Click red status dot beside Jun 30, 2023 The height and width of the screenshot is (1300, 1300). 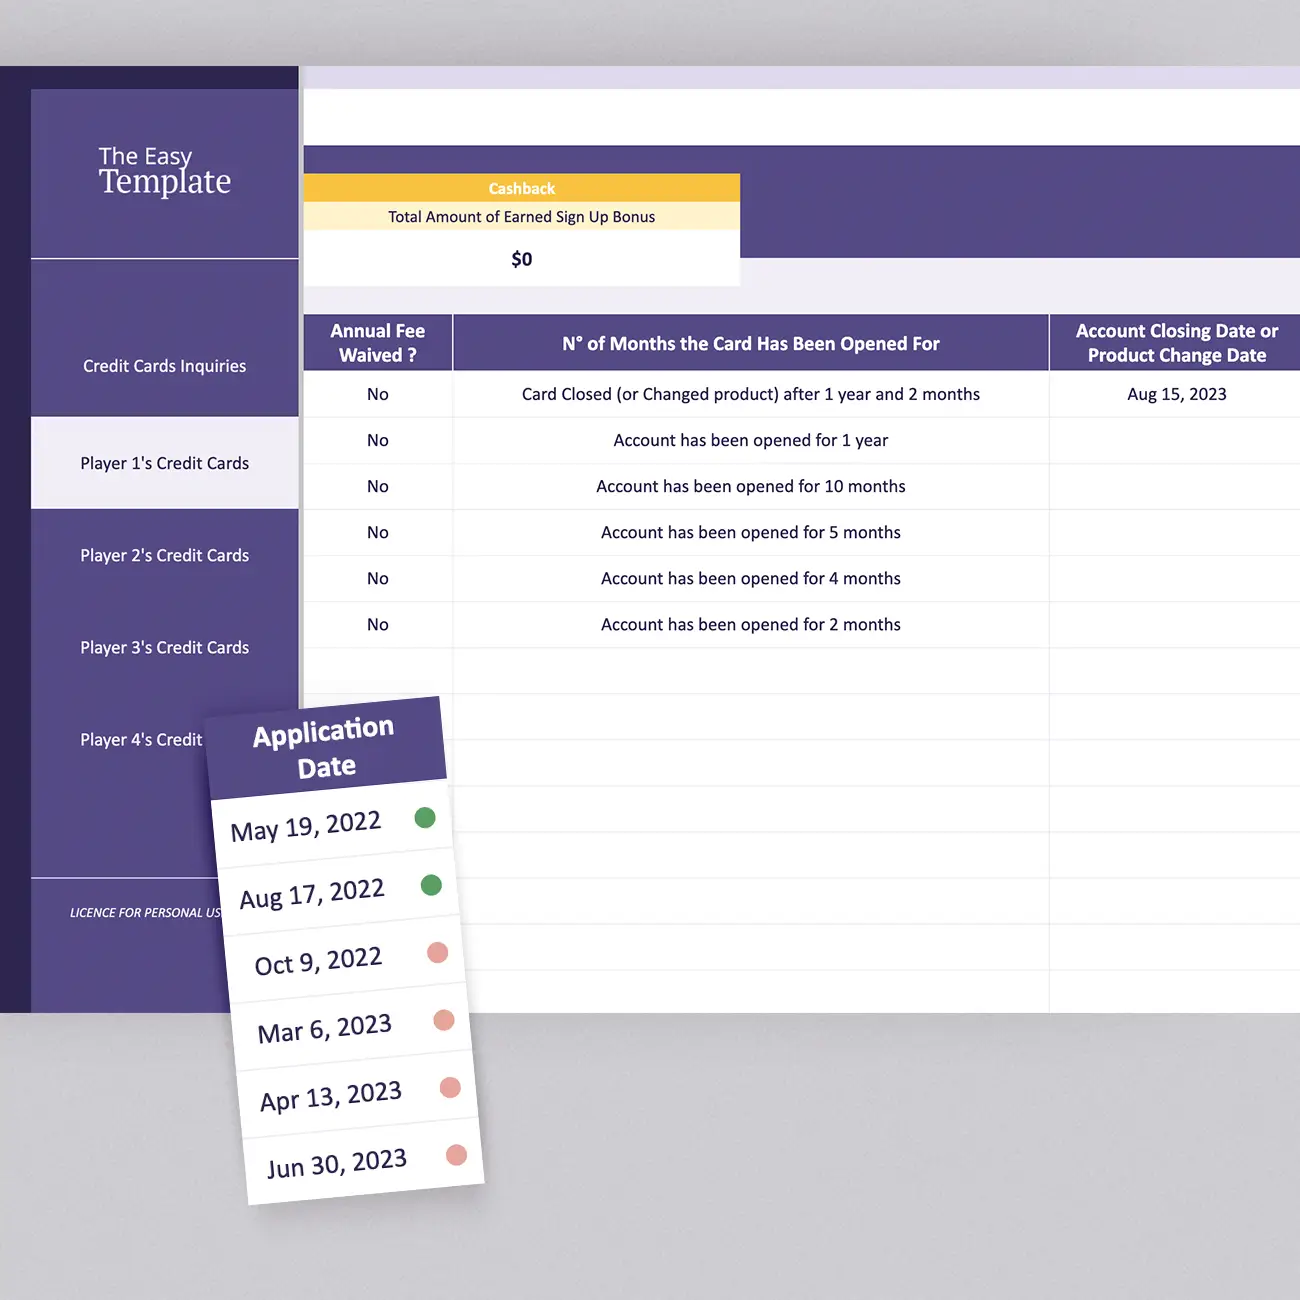[456, 1155]
